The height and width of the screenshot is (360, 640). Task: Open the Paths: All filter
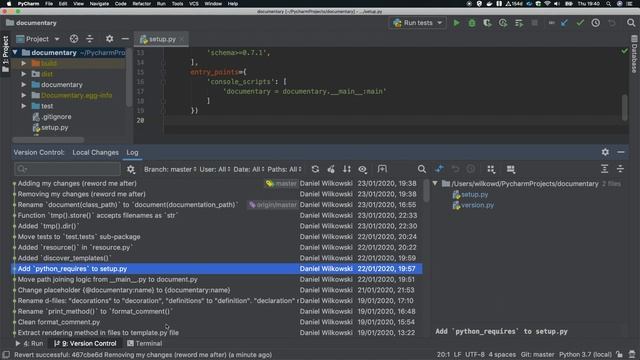tap(284, 169)
